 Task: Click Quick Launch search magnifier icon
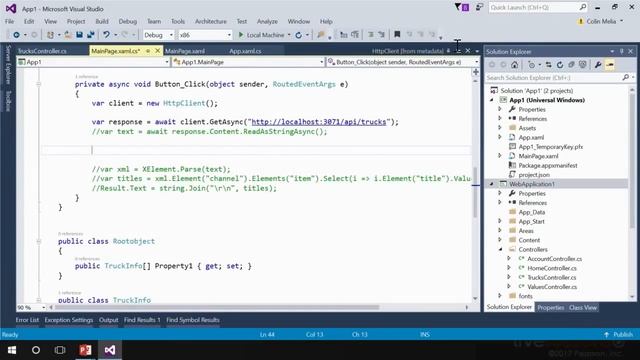[x=583, y=7]
